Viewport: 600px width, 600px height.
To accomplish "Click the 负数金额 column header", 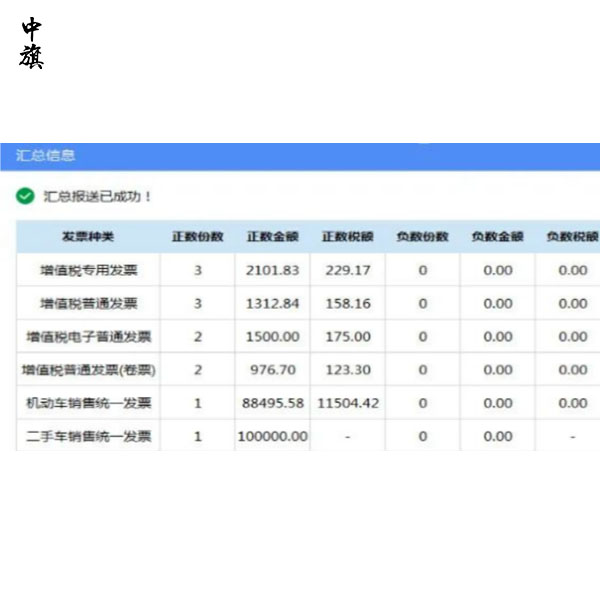I will click(x=497, y=237).
